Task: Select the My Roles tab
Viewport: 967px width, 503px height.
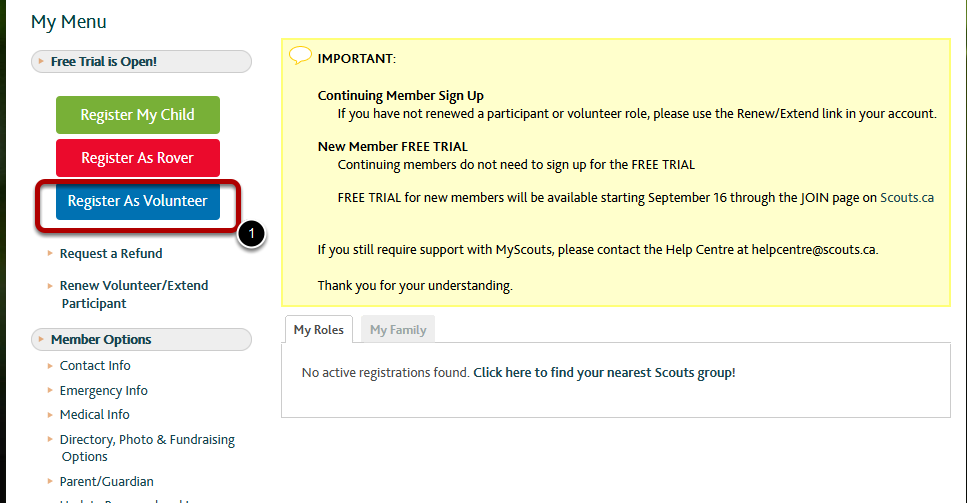Action: (x=319, y=330)
